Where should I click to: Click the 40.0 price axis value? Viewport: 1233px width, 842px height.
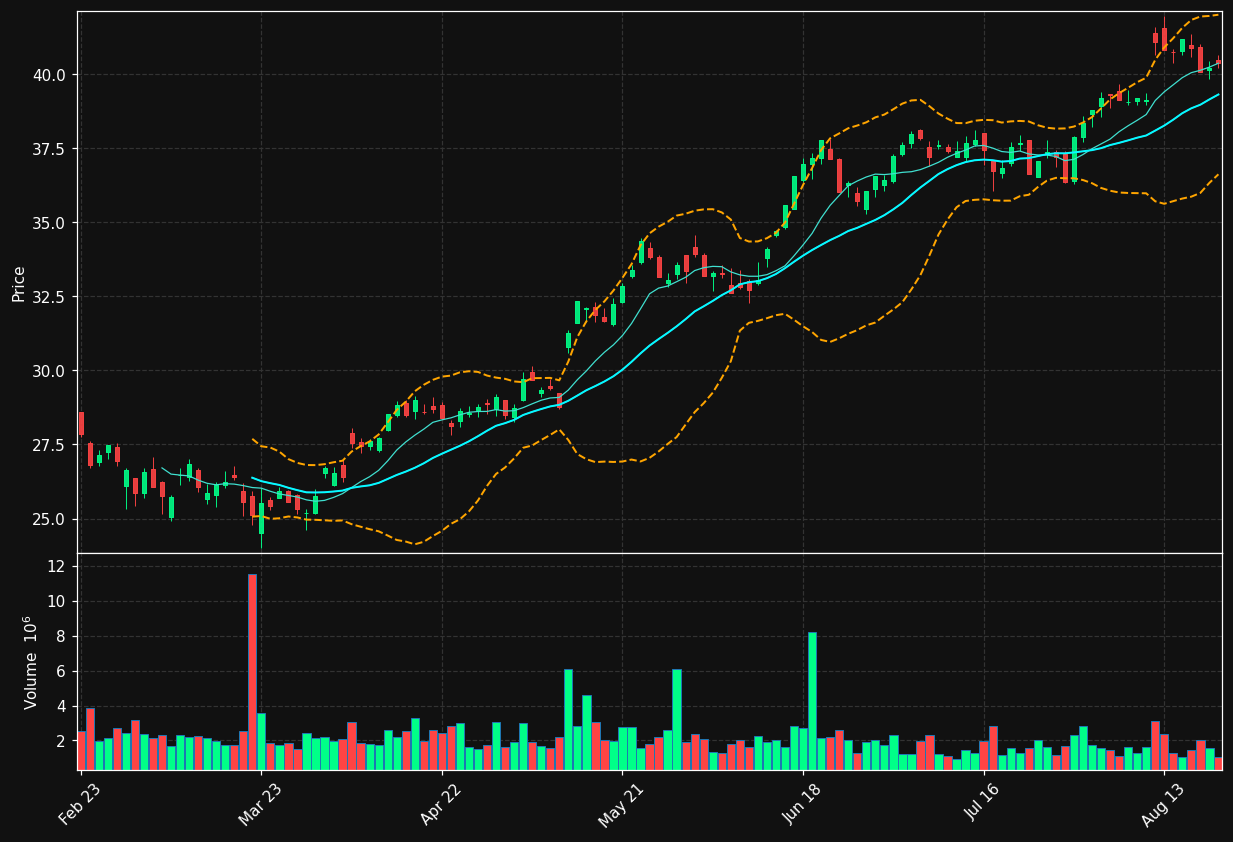pos(49,75)
